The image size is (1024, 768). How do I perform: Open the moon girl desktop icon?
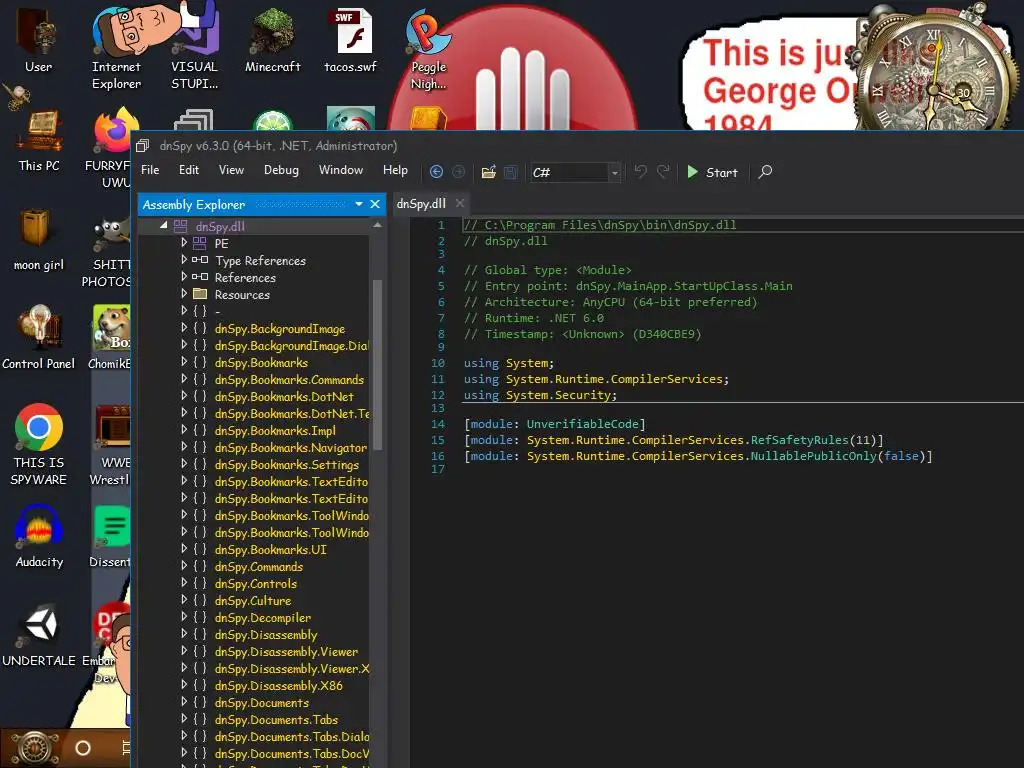[x=38, y=239]
